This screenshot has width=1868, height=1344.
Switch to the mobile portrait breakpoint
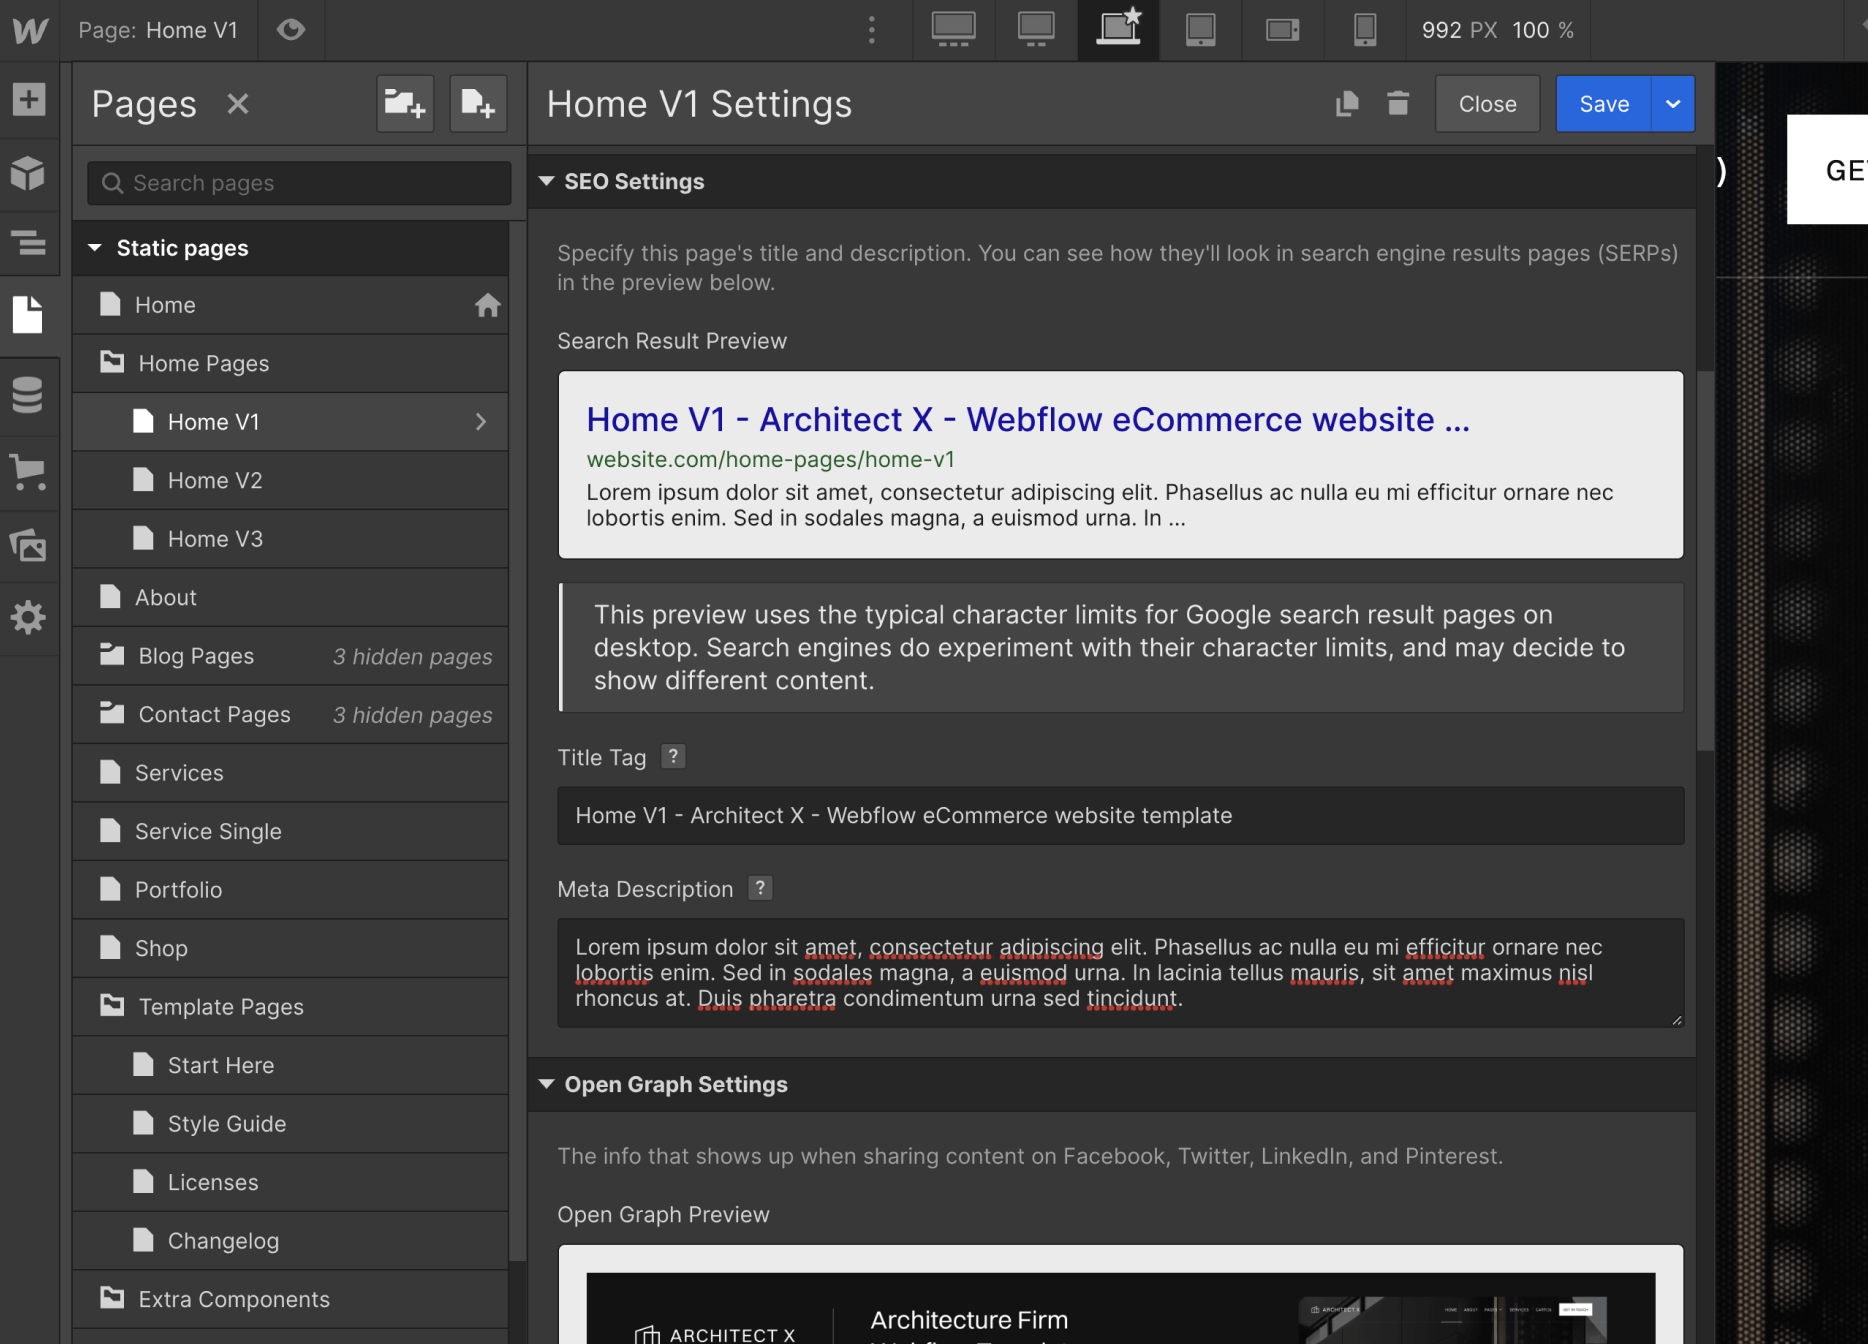1364,29
